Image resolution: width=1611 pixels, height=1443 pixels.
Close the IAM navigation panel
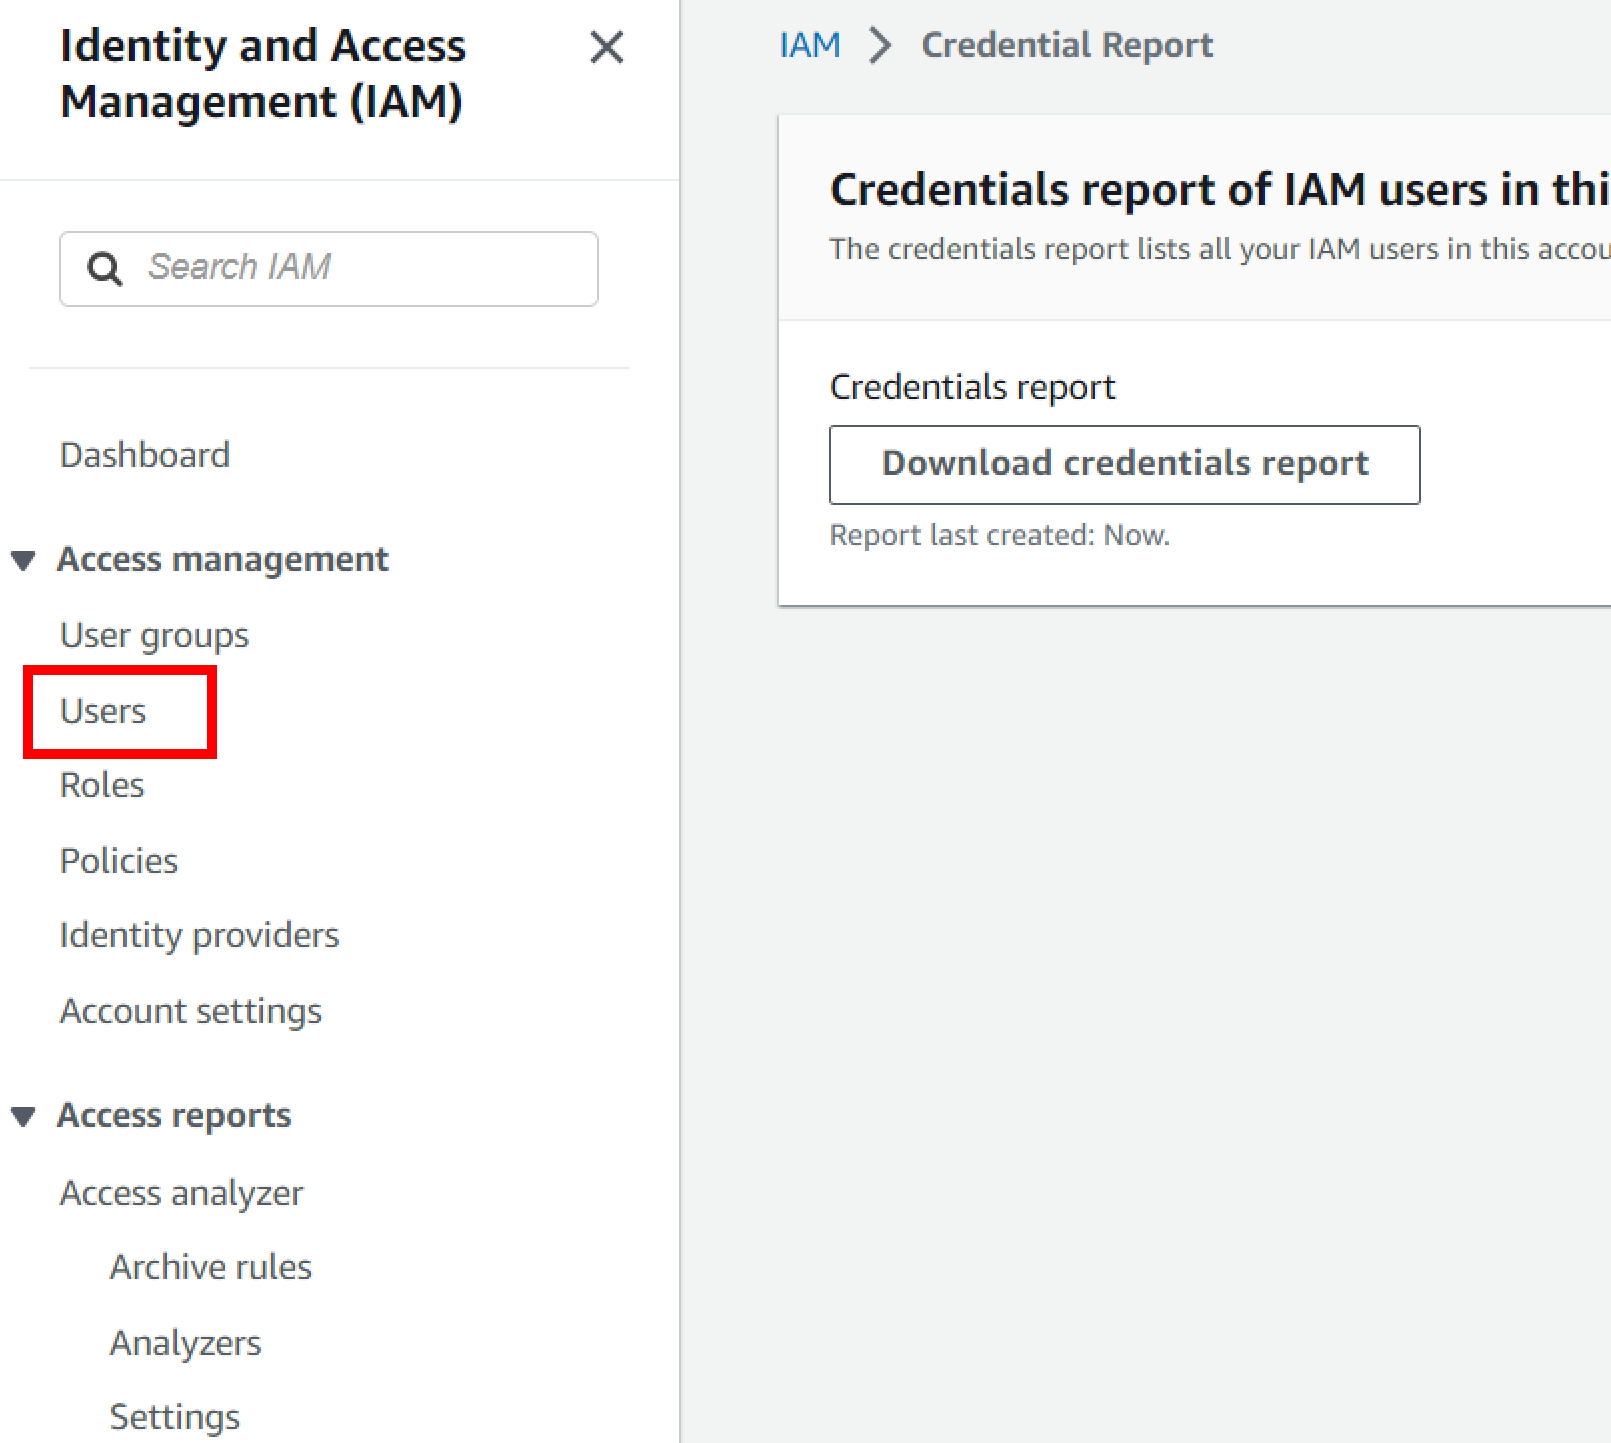tap(607, 47)
